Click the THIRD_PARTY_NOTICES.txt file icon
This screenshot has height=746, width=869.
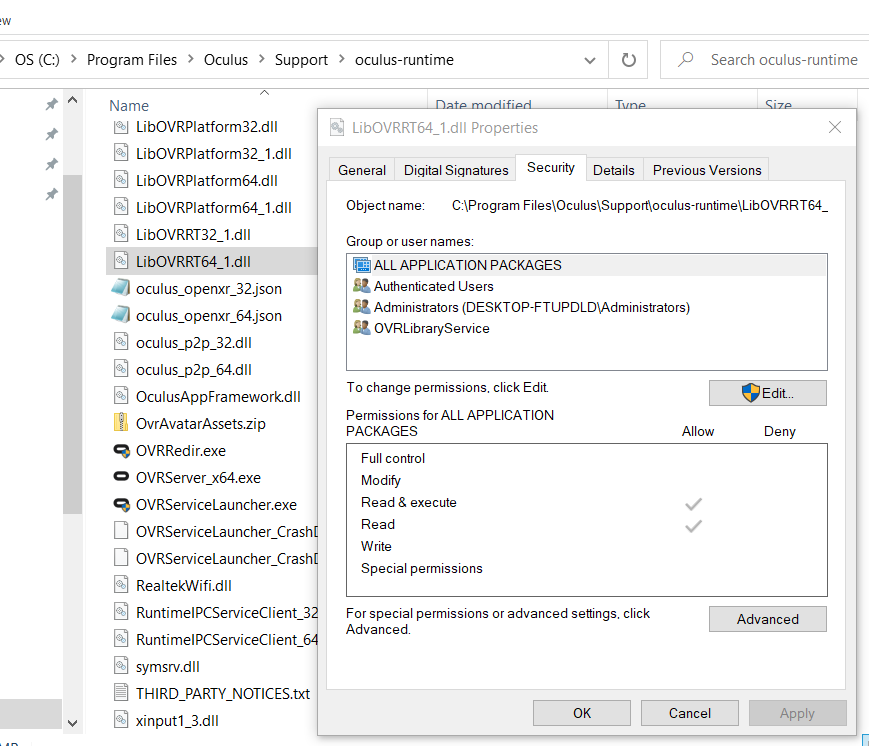click(x=121, y=693)
